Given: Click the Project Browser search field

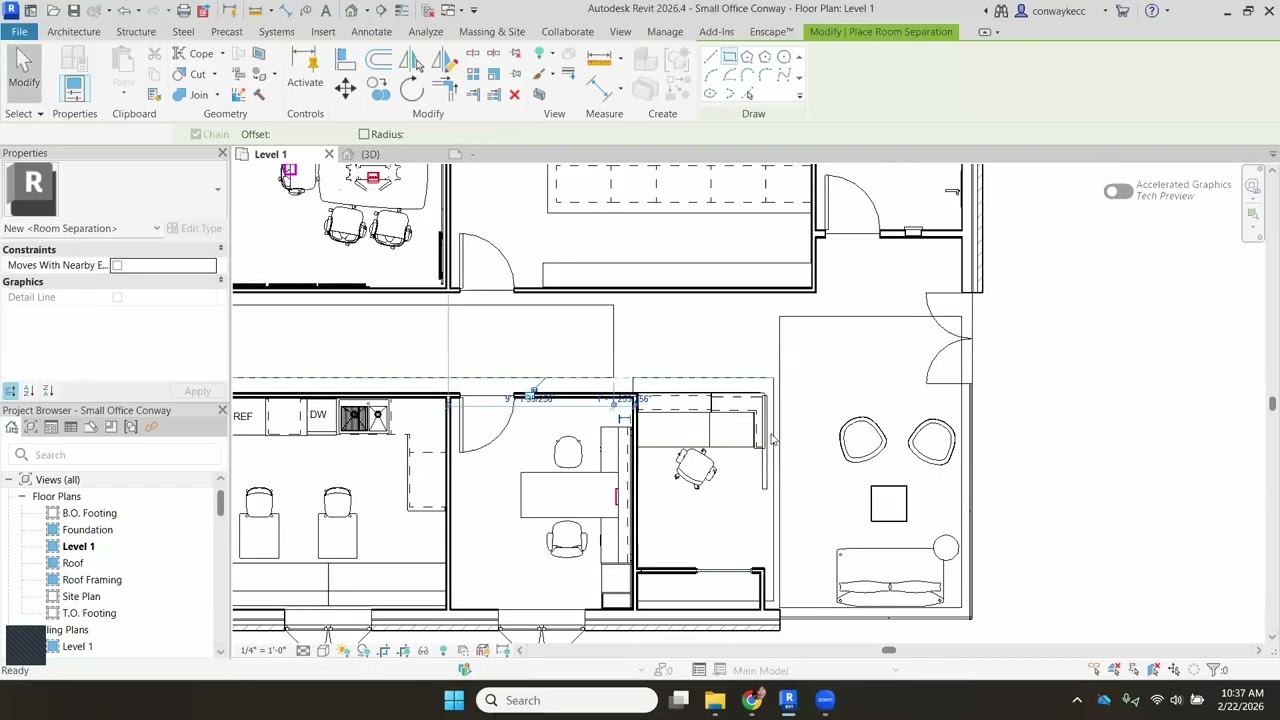Looking at the screenshot, I should tap(115, 455).
